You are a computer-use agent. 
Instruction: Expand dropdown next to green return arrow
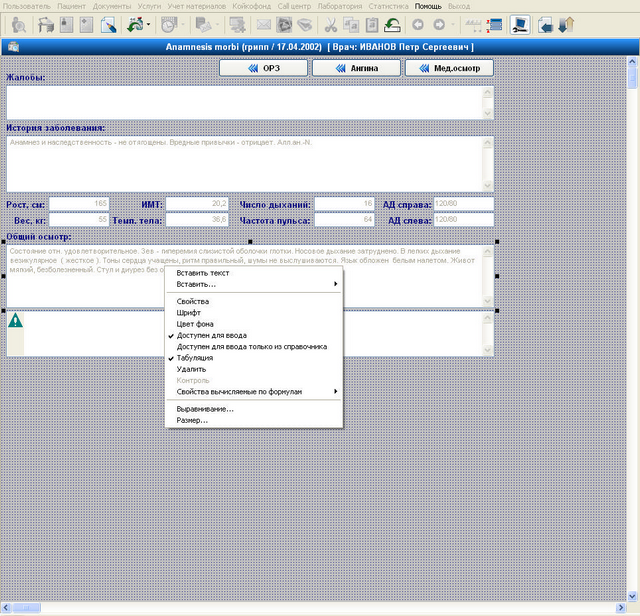tap(149, 25)
